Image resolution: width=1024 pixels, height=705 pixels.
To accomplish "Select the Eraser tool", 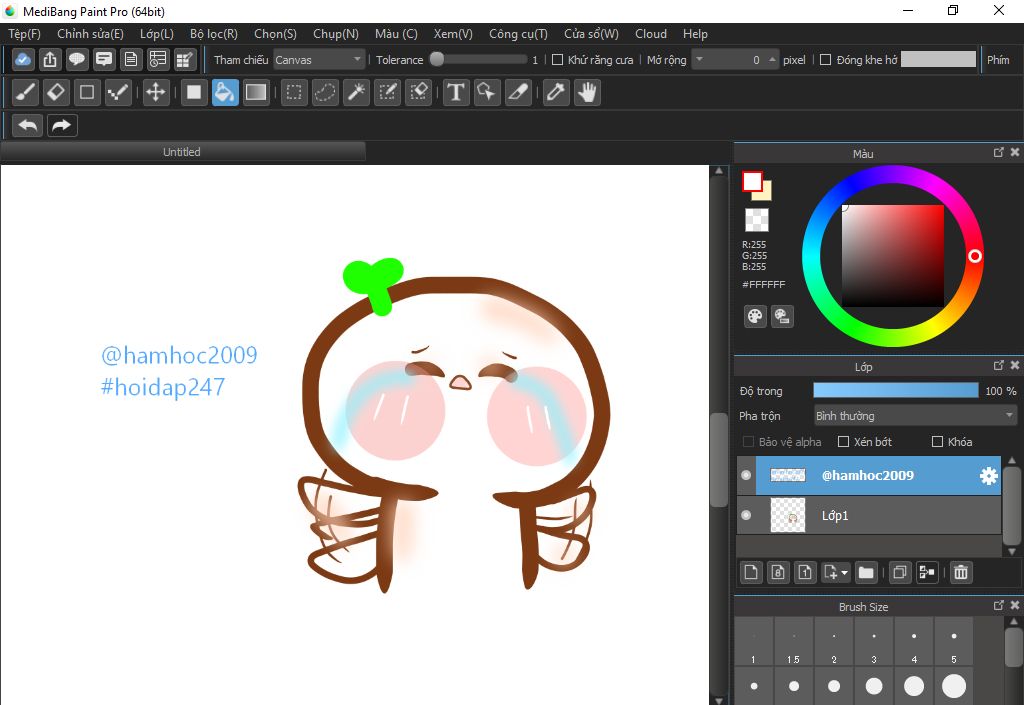I will click(x=57, y=93).
